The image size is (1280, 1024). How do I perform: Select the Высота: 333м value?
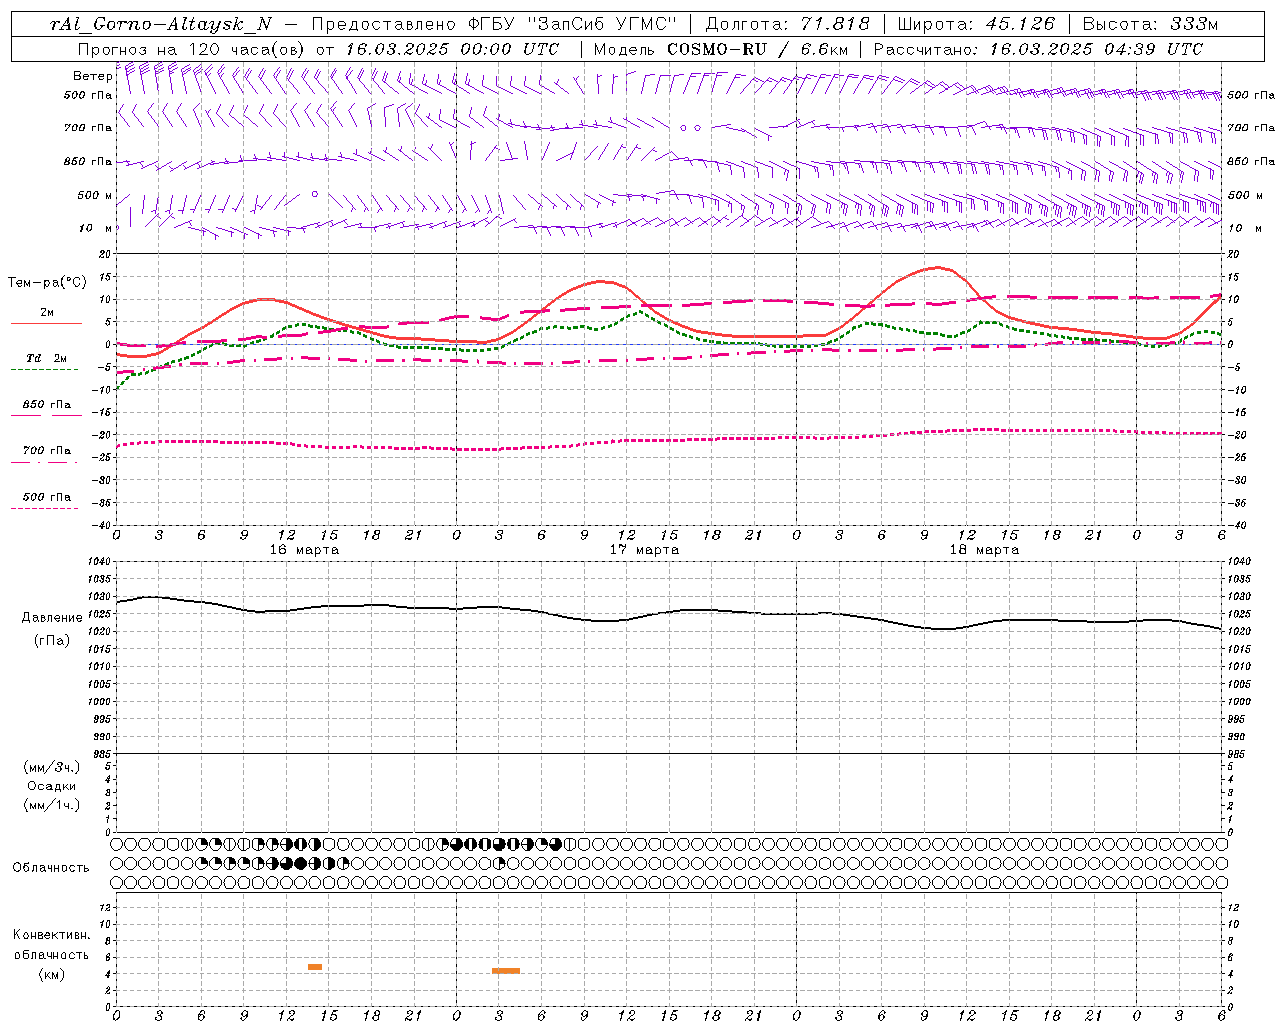[1151, 24]
